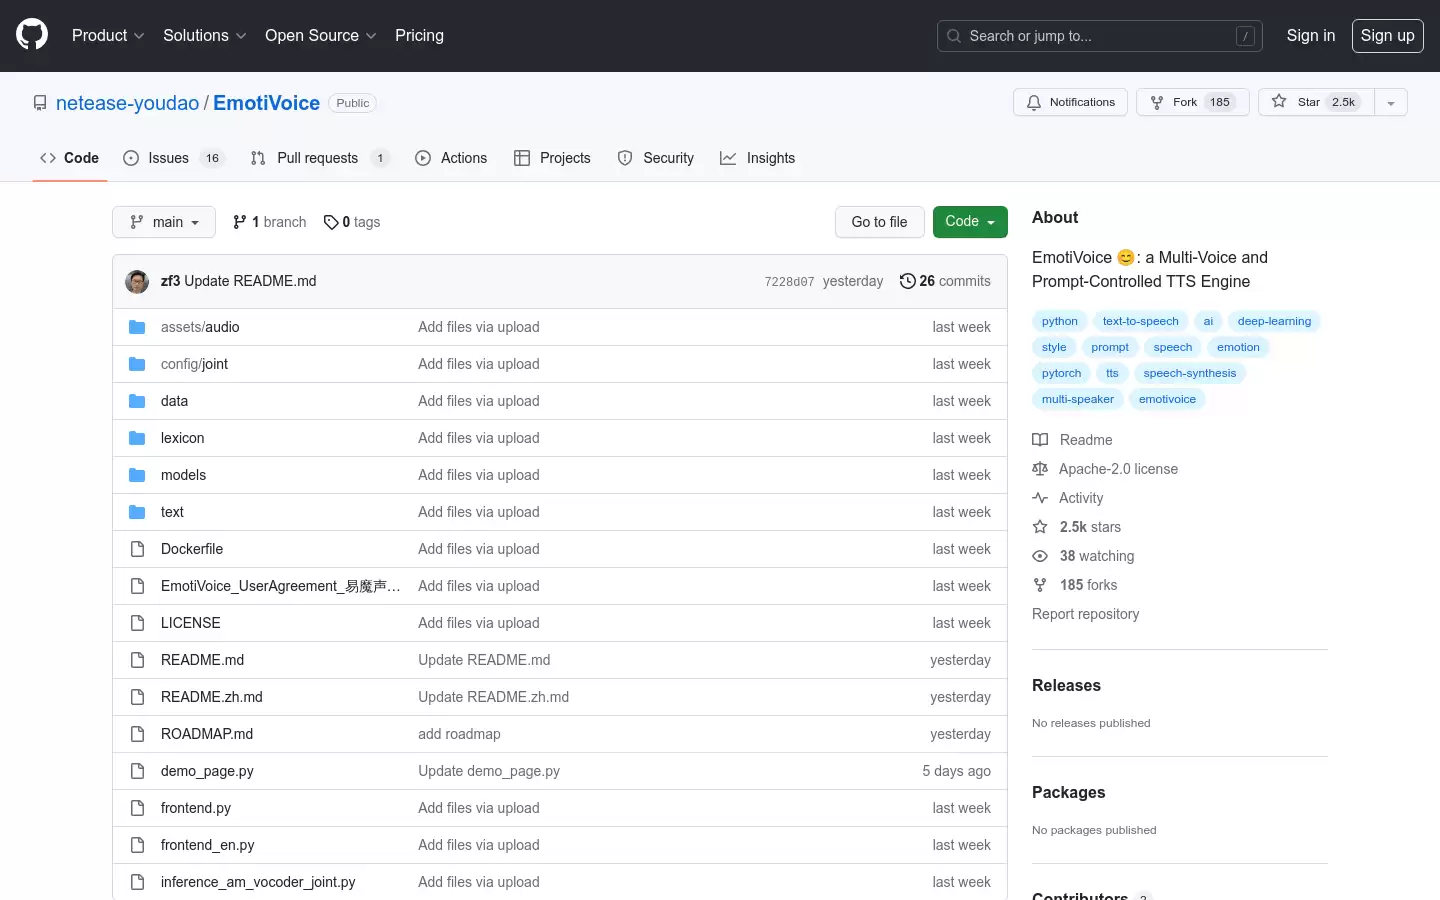Open the star lists dropdown arrow
1440x900 pixels.
coord(1390,102)
